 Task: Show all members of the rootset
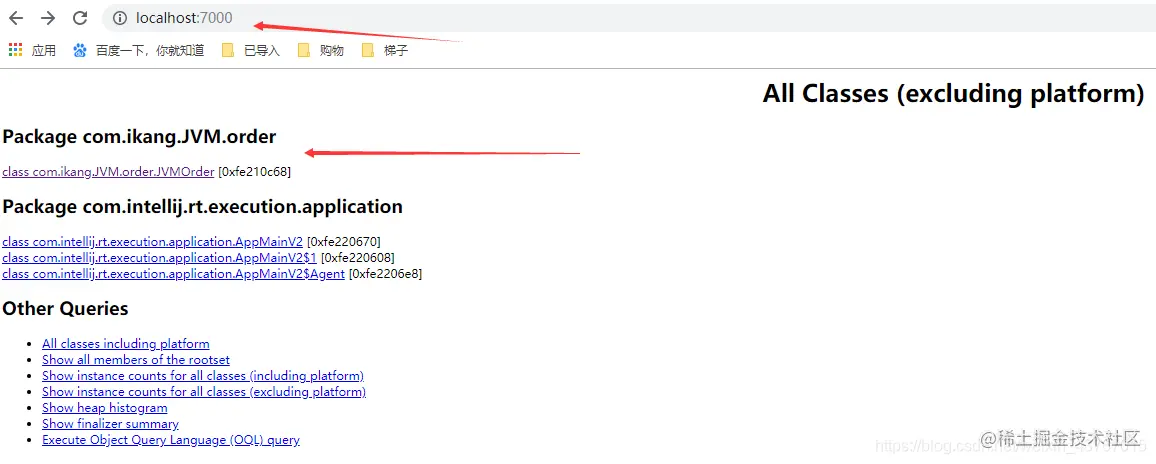point(136,360)
